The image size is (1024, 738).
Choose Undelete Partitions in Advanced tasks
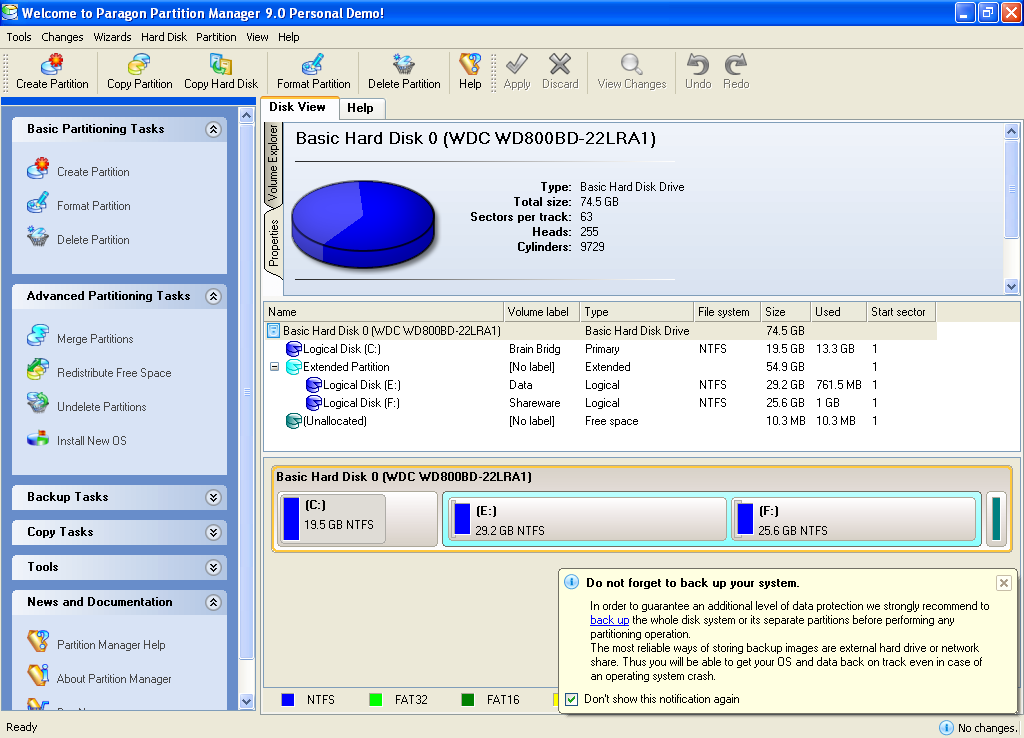click(101, 407)
